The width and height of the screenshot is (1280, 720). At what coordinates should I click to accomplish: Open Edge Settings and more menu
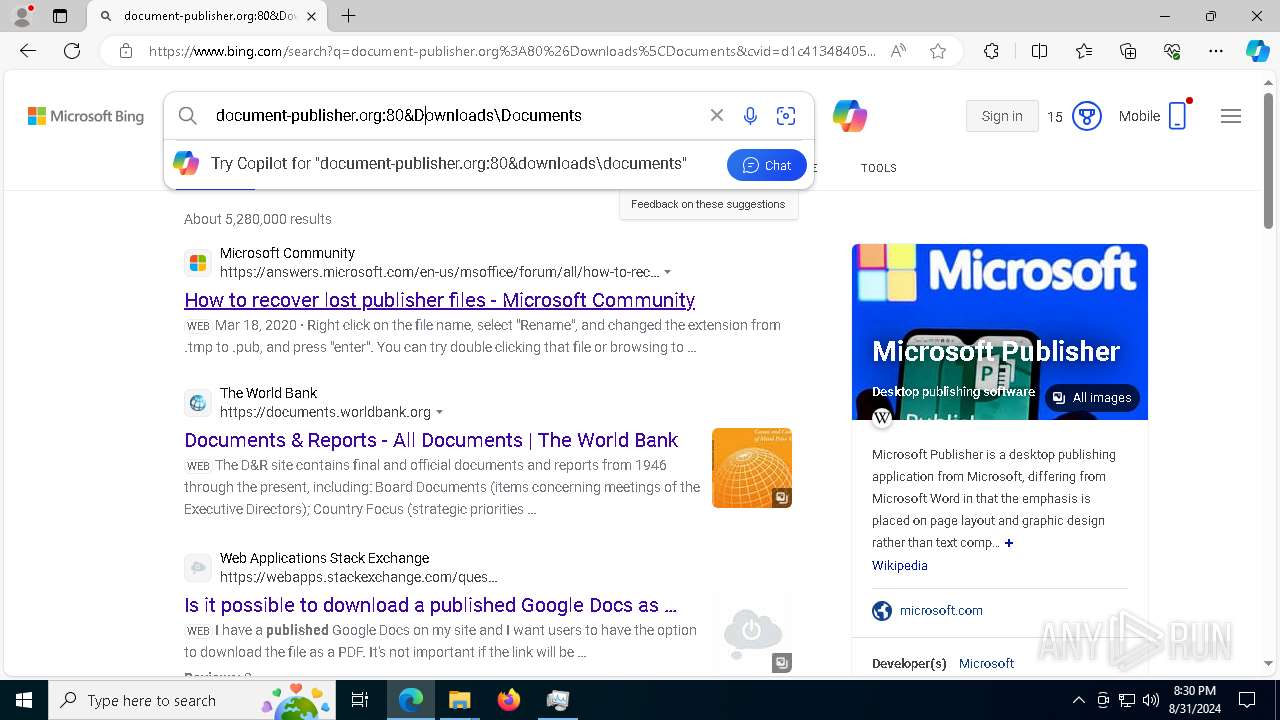pos(1216,51)
